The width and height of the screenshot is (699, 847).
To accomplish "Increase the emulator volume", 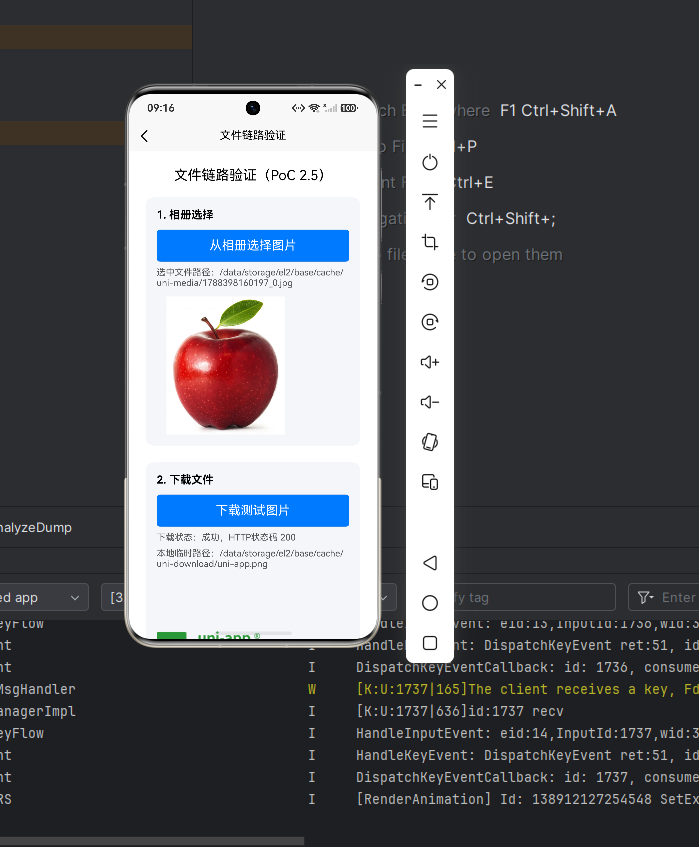I will [x=429, y=362].
